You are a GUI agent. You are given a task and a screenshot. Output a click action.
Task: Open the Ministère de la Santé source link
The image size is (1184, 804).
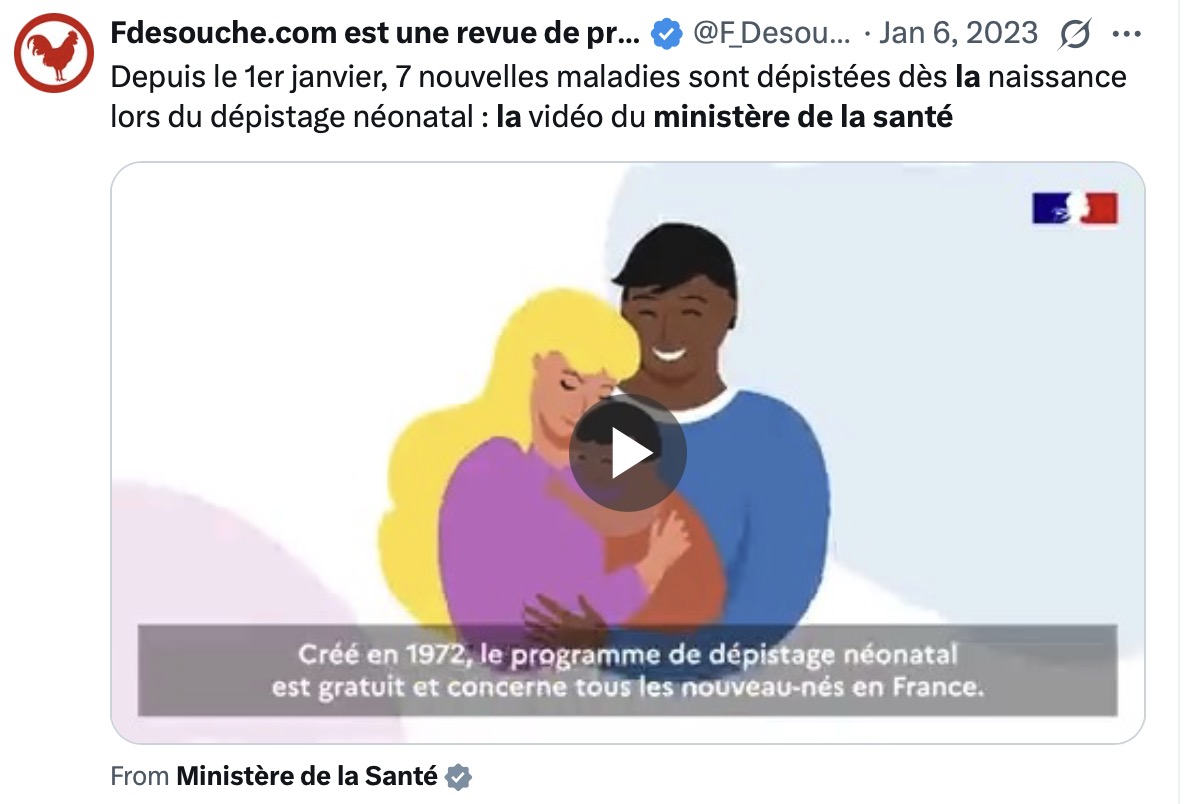click(307, 776)
